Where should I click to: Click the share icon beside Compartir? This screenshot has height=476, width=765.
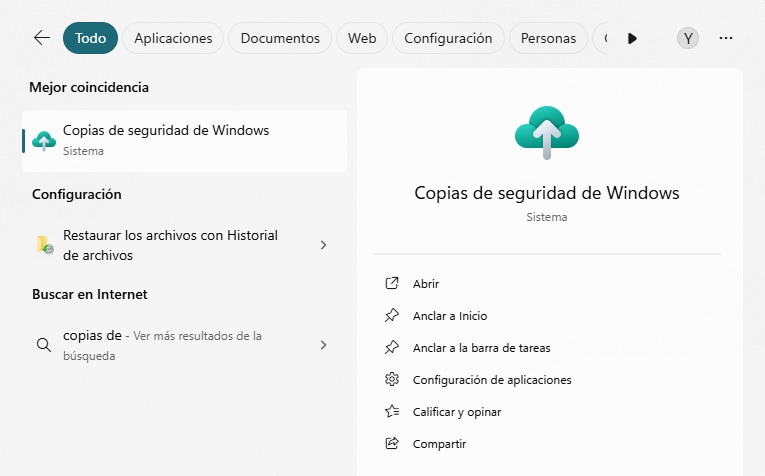click(392, 443)
